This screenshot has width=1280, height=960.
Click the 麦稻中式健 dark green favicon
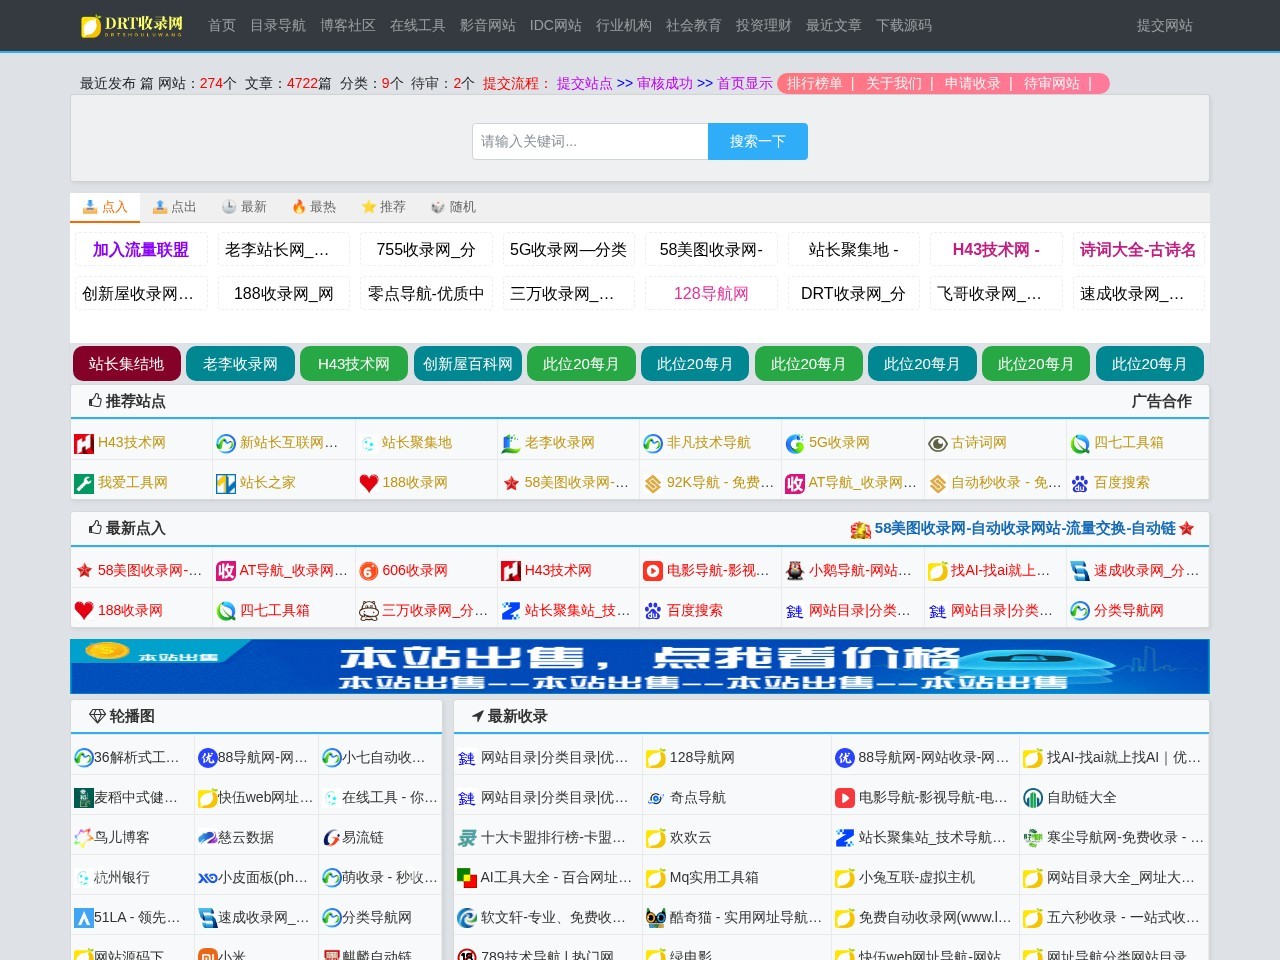(84, 797)
